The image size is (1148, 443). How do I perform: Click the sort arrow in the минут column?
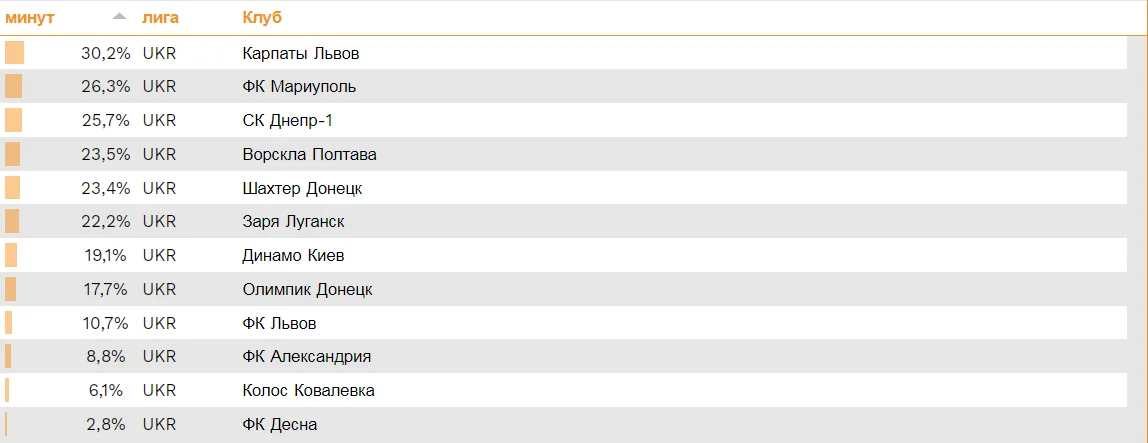click(120, 17)
